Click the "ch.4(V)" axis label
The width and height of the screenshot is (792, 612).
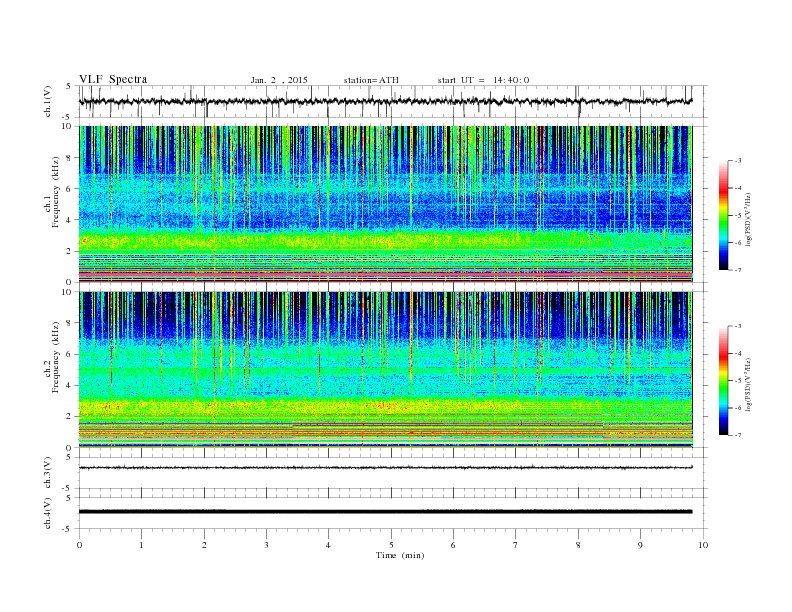point(48,513)
